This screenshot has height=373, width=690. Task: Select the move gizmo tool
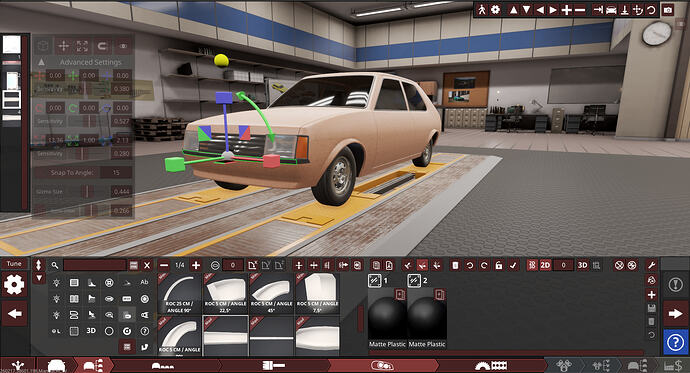point(63,46)
